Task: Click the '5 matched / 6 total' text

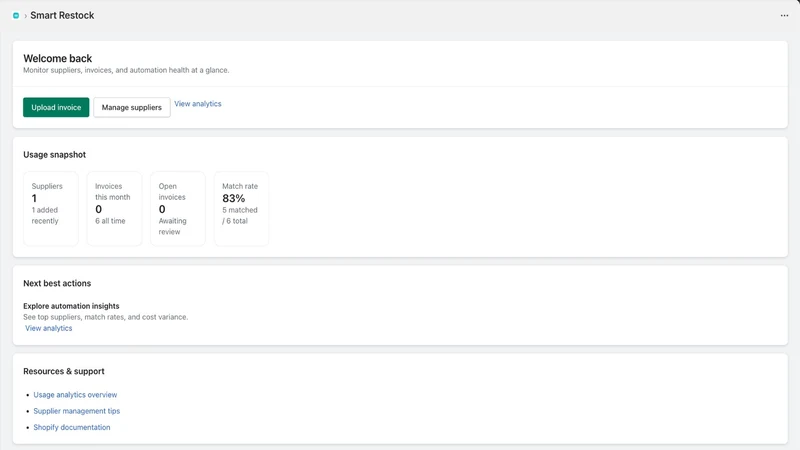Action: pyautogui.click(x=240, y=215)
